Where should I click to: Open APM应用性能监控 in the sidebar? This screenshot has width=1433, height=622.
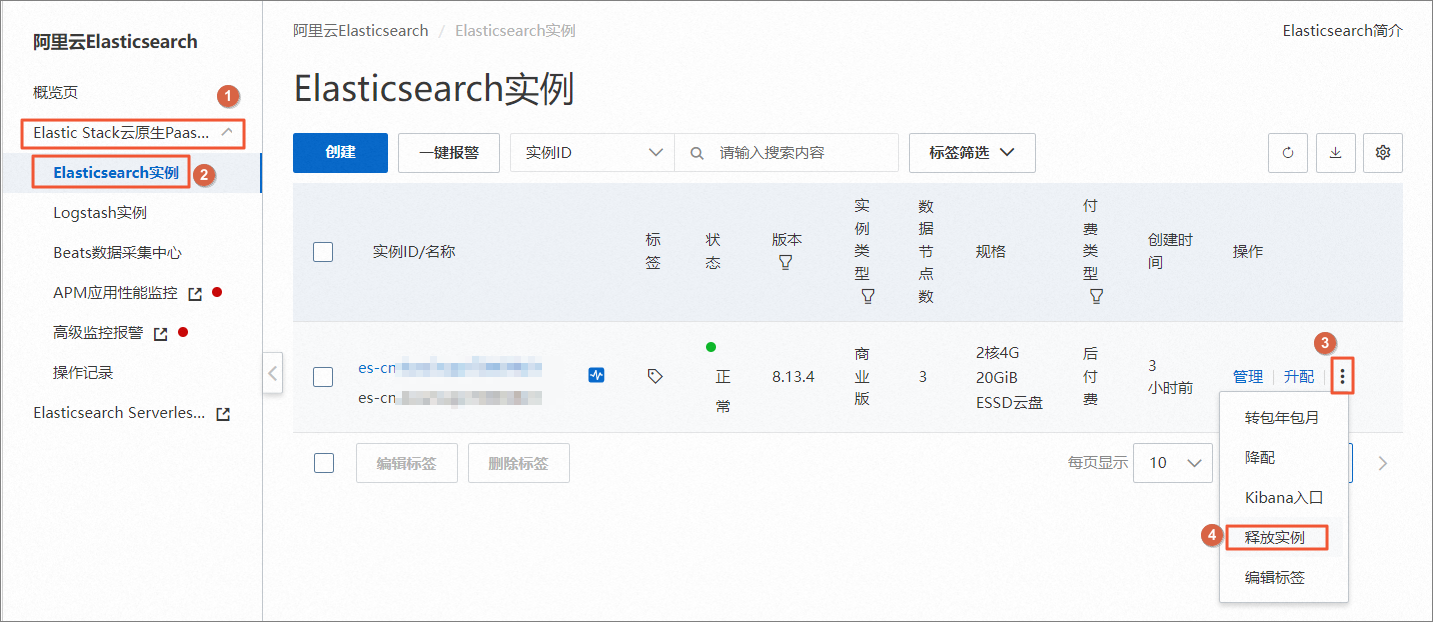pos(116,293)
